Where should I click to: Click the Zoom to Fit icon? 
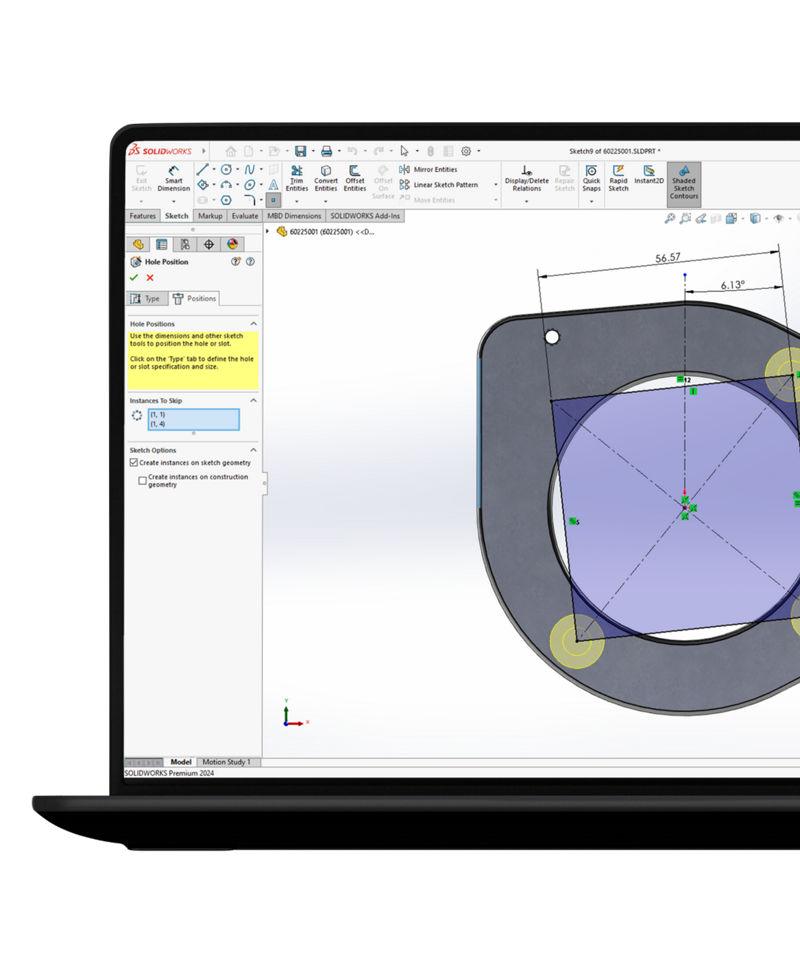coord(670,218)
